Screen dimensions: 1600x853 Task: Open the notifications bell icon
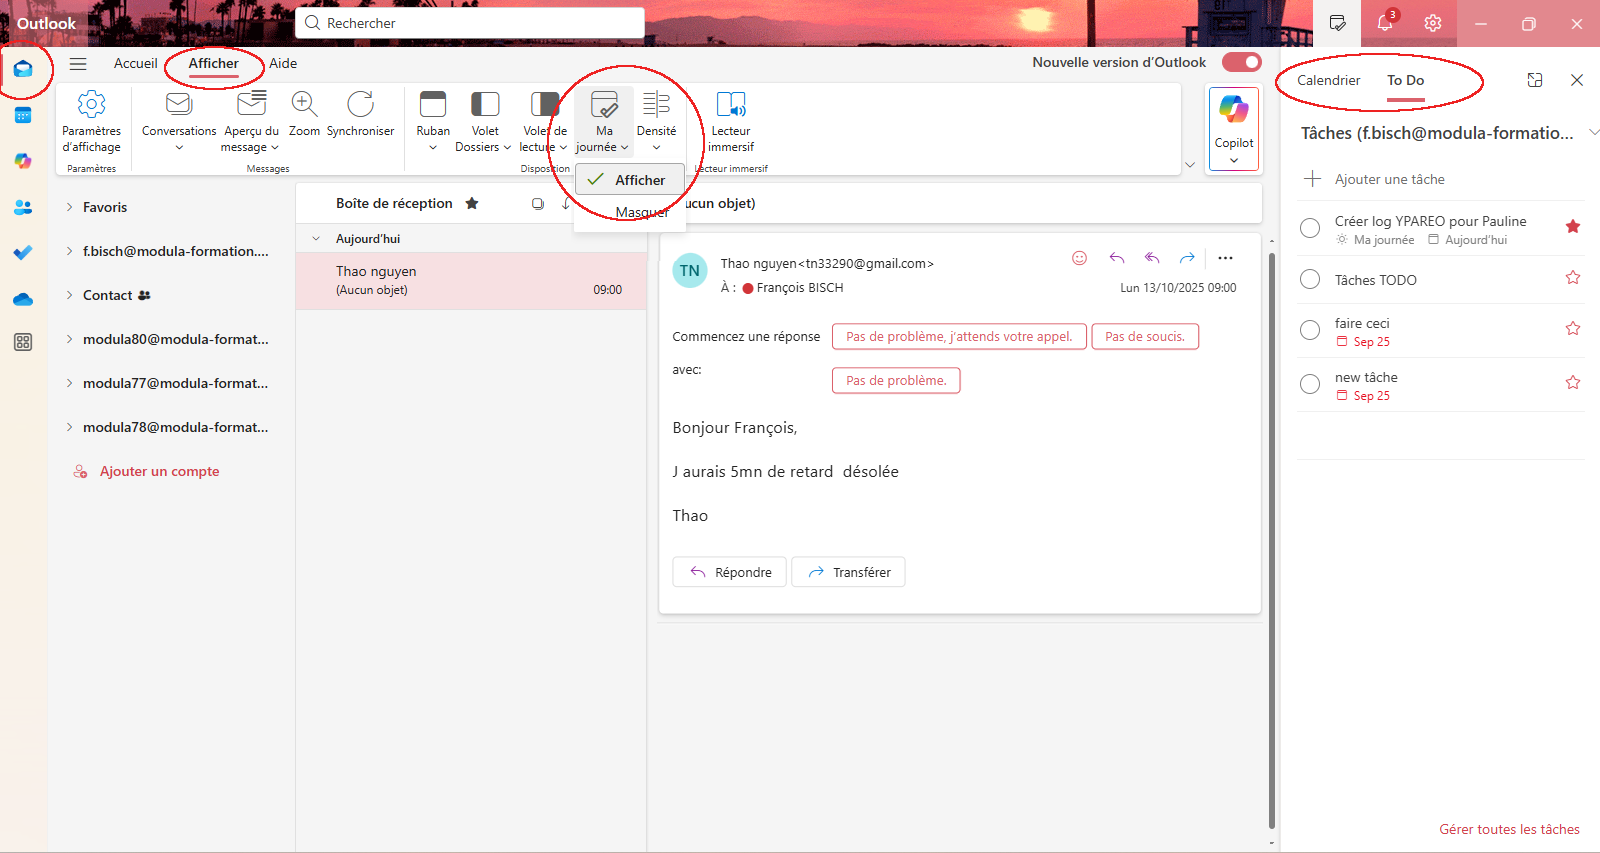[1385, 23]
